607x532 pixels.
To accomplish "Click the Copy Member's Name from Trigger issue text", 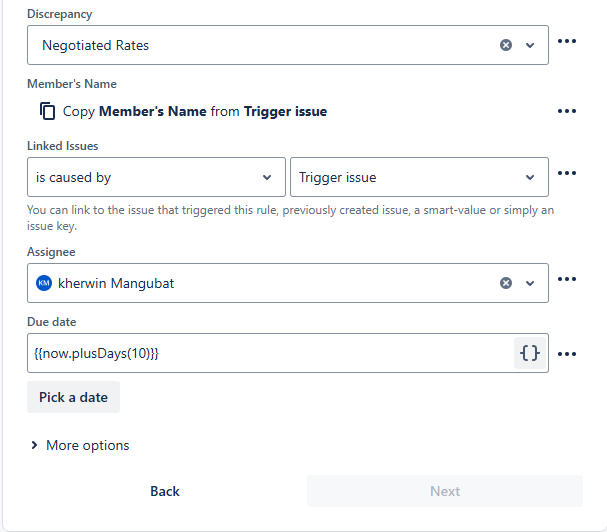I will (x=195, y=112).
